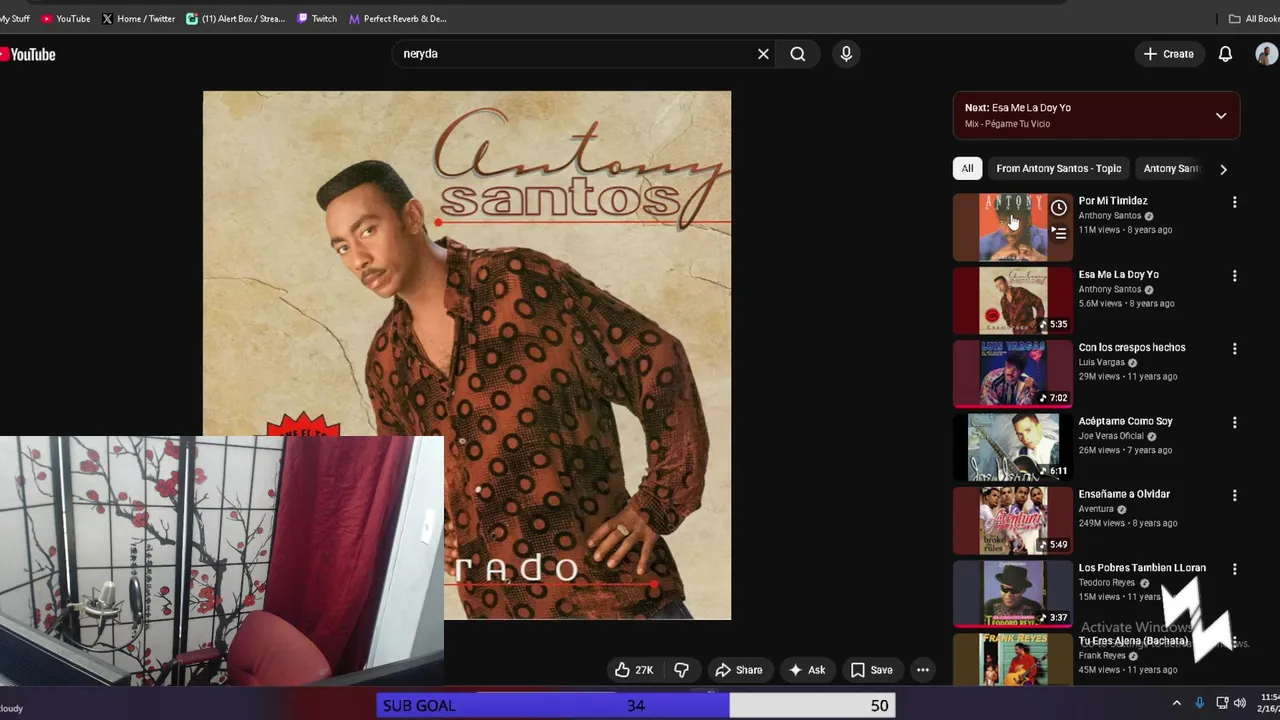Open the My Stuff bookmark folder
Image resolution: width=1280 pixels, height=720 pixels.
coord(15,18)
